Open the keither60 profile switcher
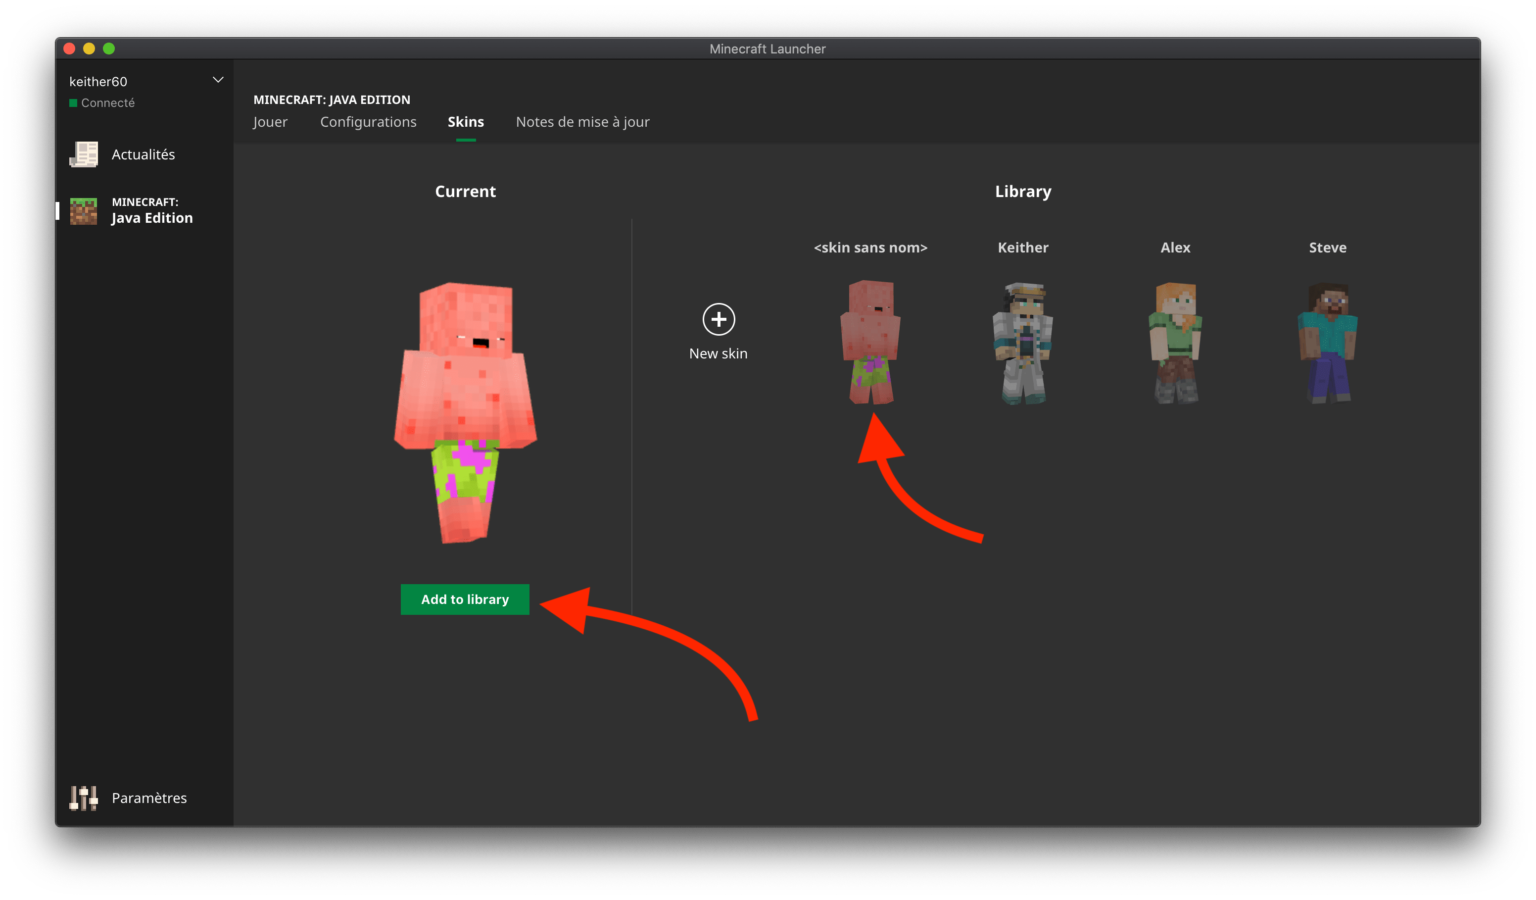The image size is (1536, 900). pos(97,81)
